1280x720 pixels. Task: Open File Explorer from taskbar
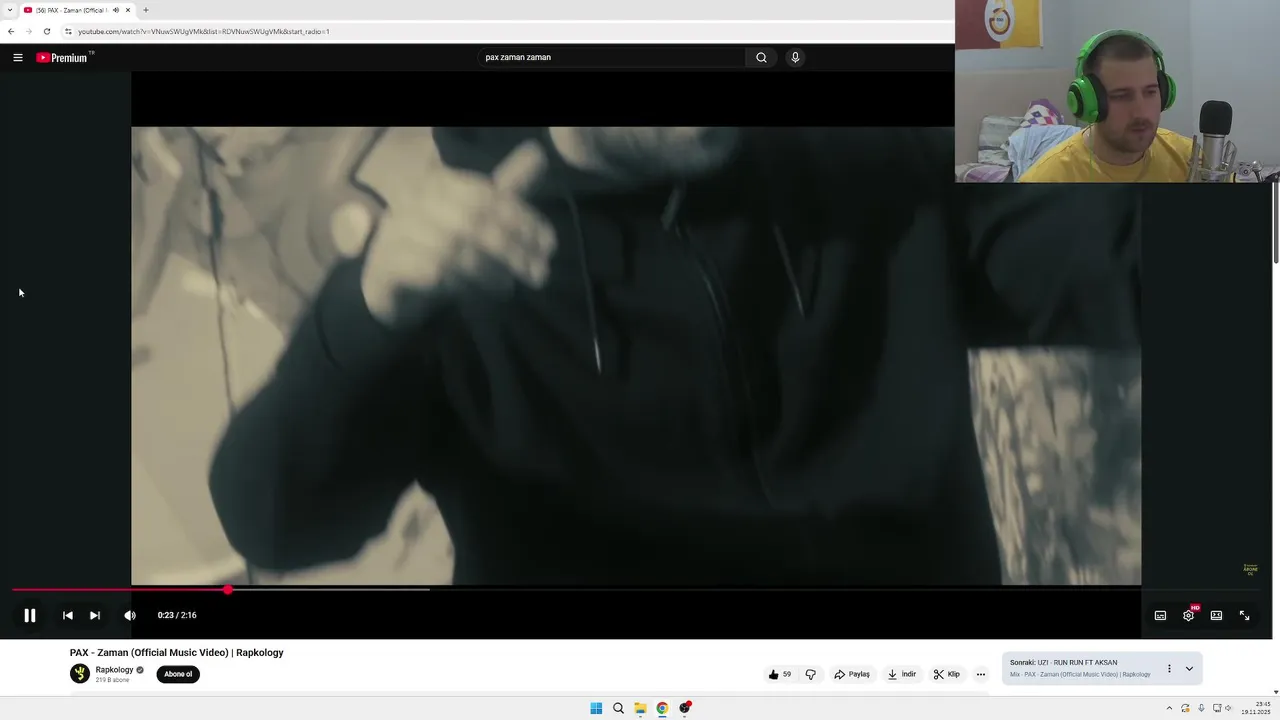coord(640,708)
